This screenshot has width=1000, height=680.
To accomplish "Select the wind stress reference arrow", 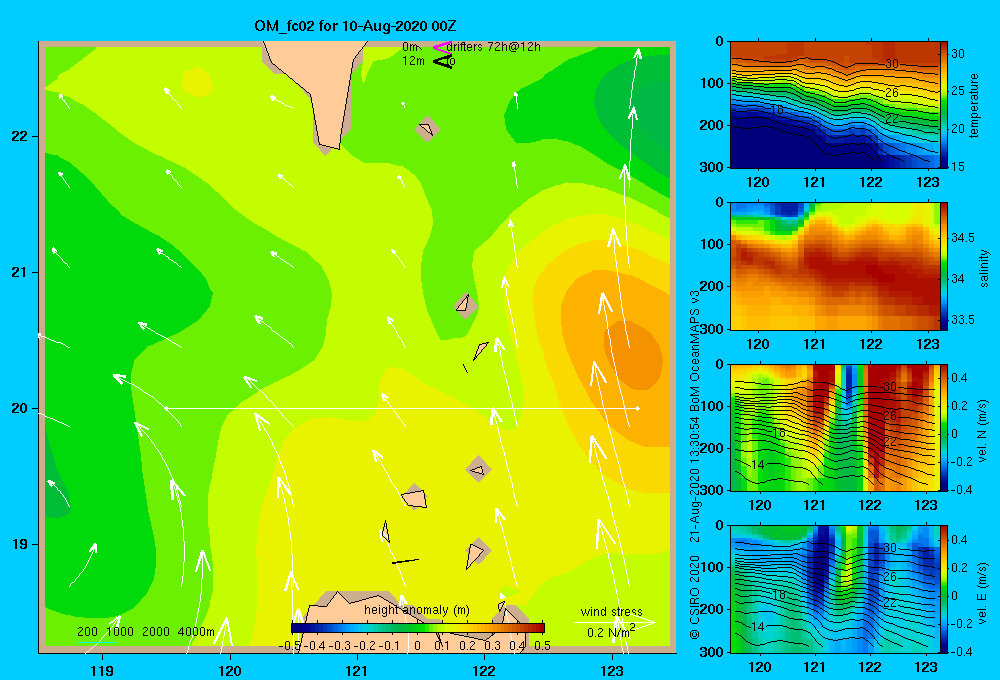I will pos(615,622).
